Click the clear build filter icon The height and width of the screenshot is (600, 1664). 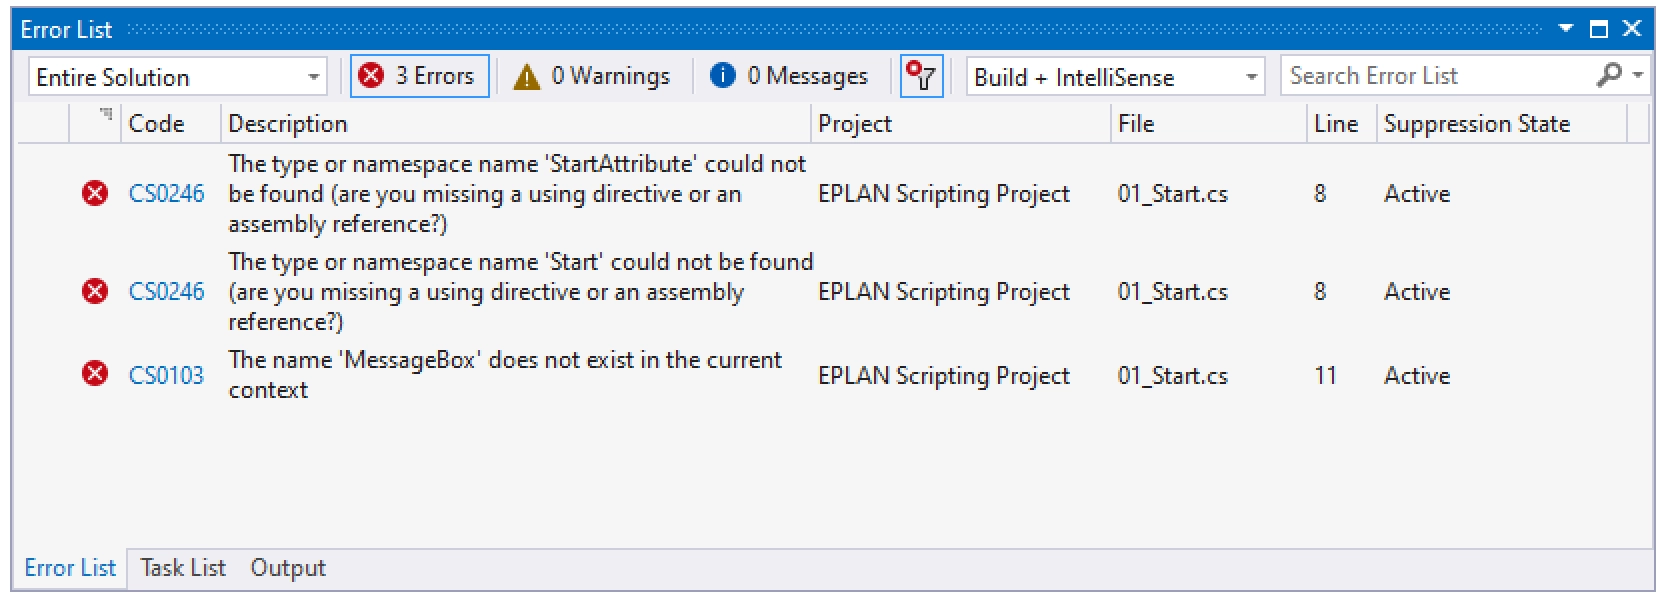click(921, 76)
